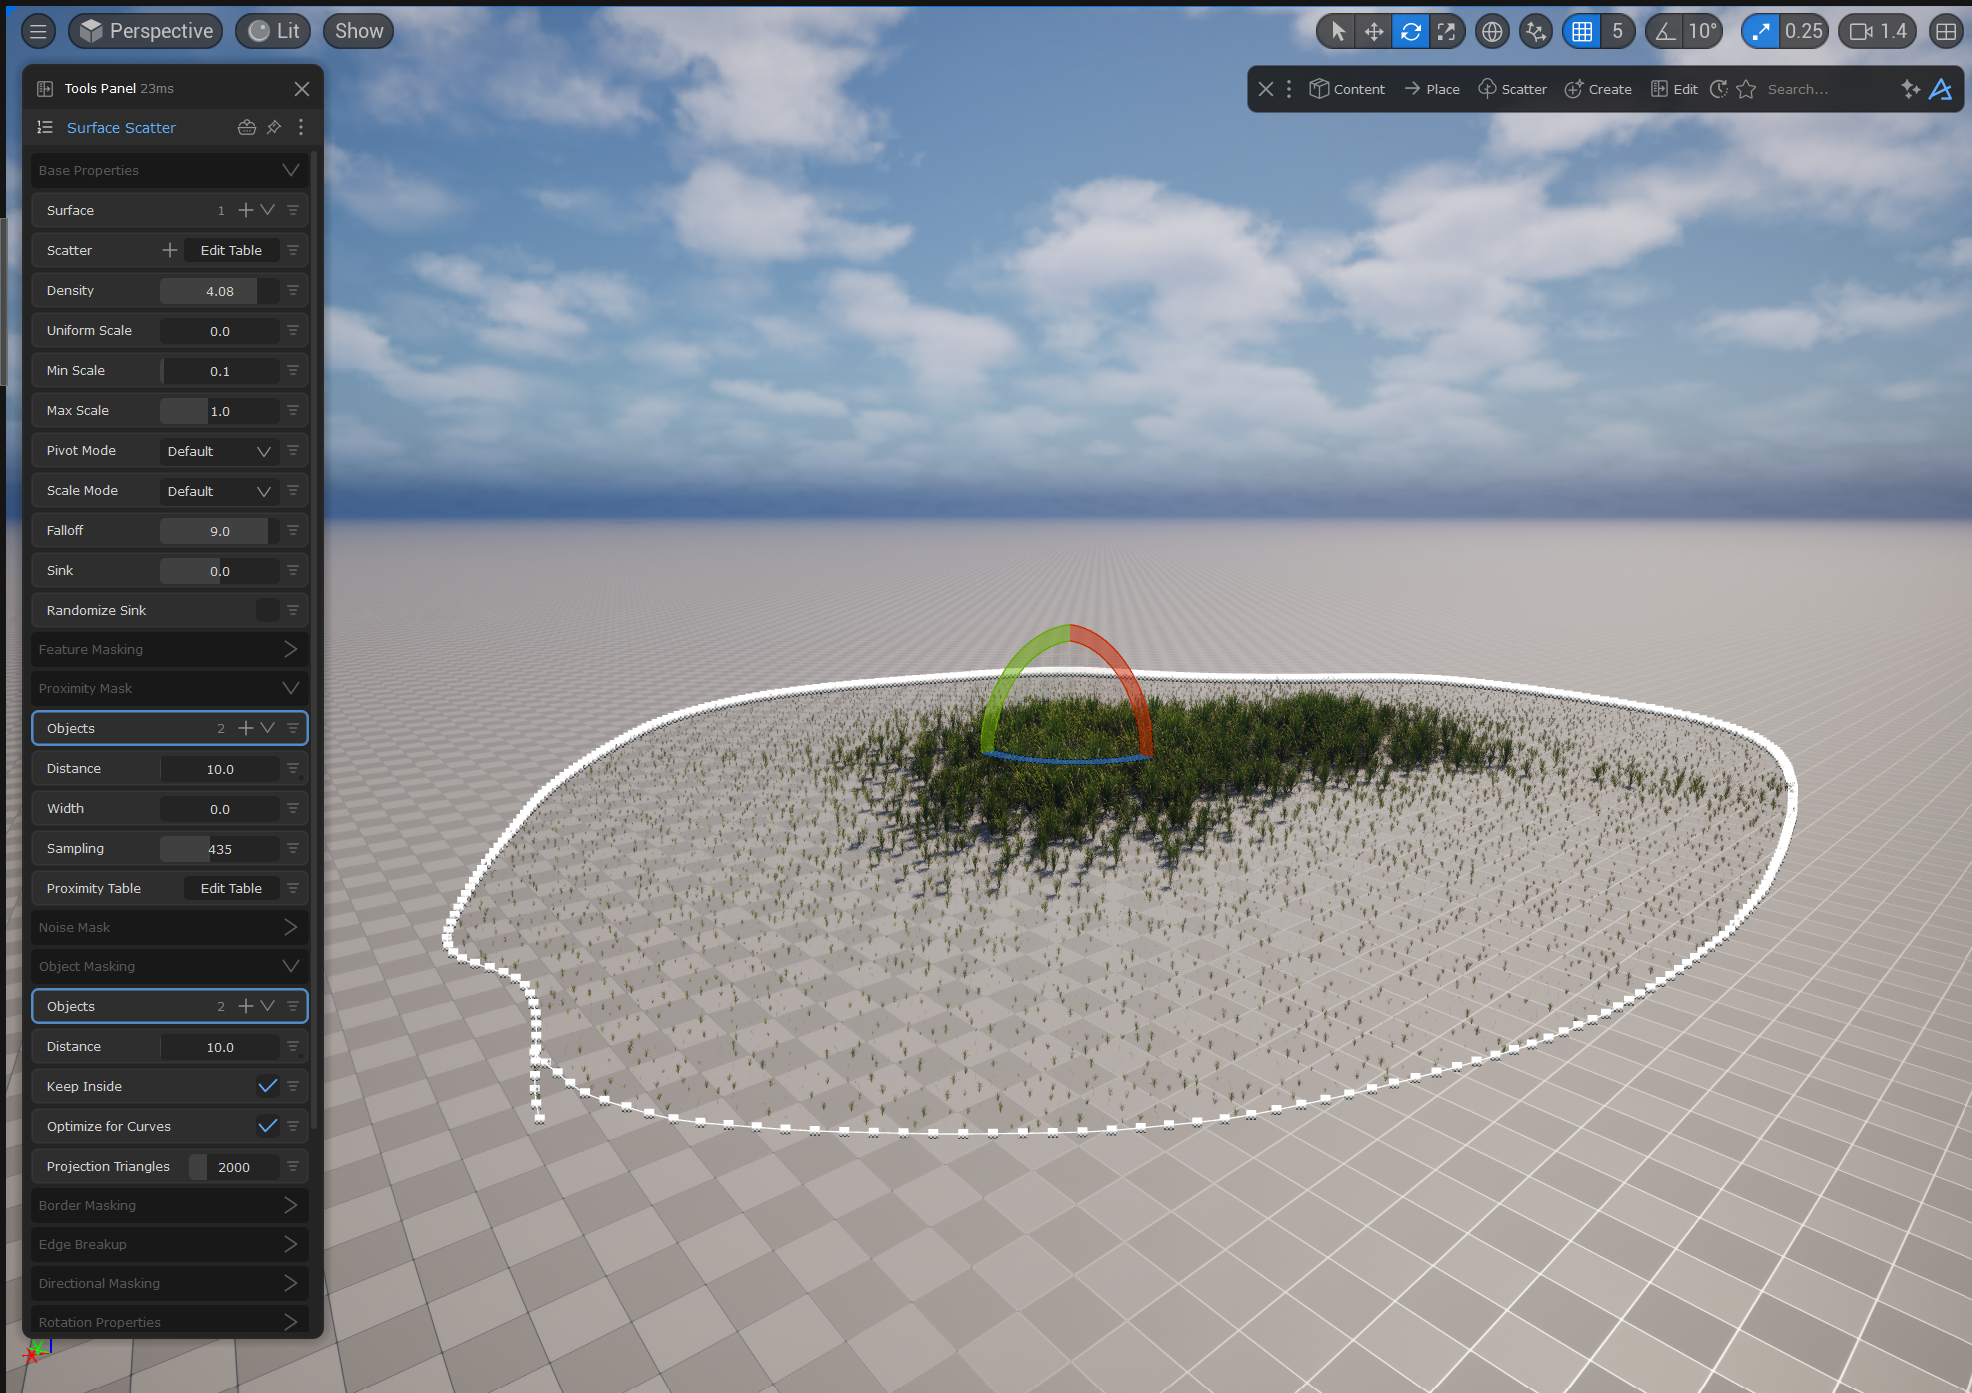Open the Edit tab
Viewport: 1972px width, 1393px height.
coord(1674,89)
